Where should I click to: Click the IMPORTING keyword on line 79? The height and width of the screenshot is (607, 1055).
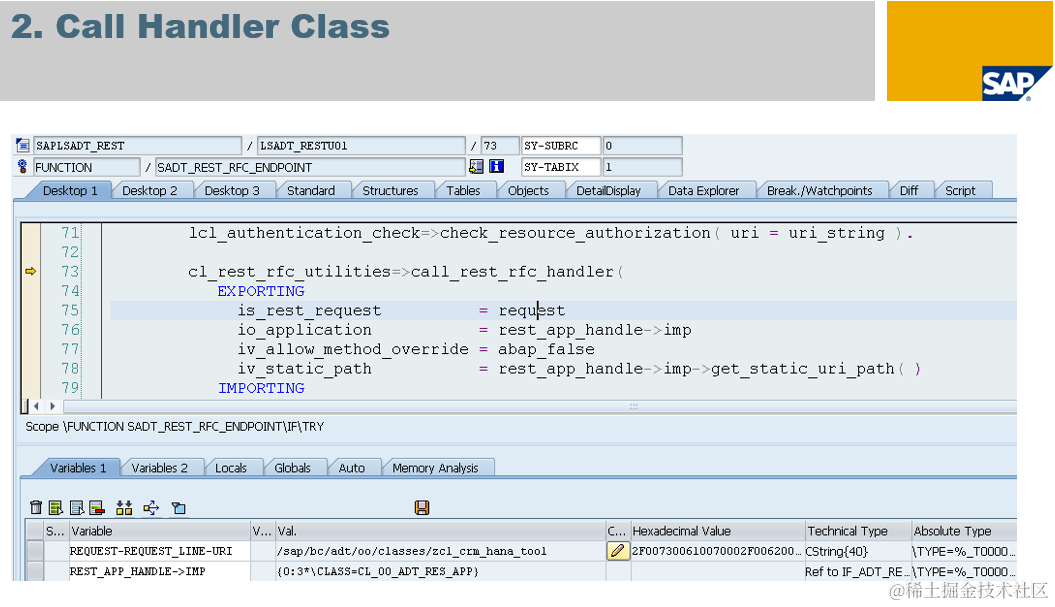(x=261, y=388)
